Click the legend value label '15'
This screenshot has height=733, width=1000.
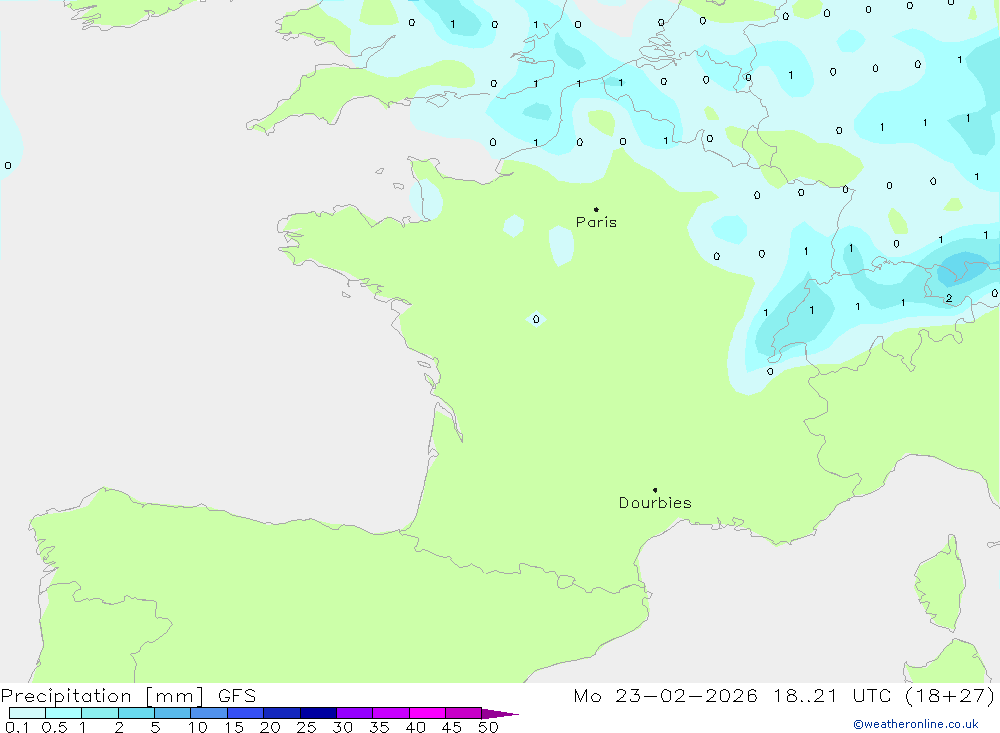pos(234,727)
